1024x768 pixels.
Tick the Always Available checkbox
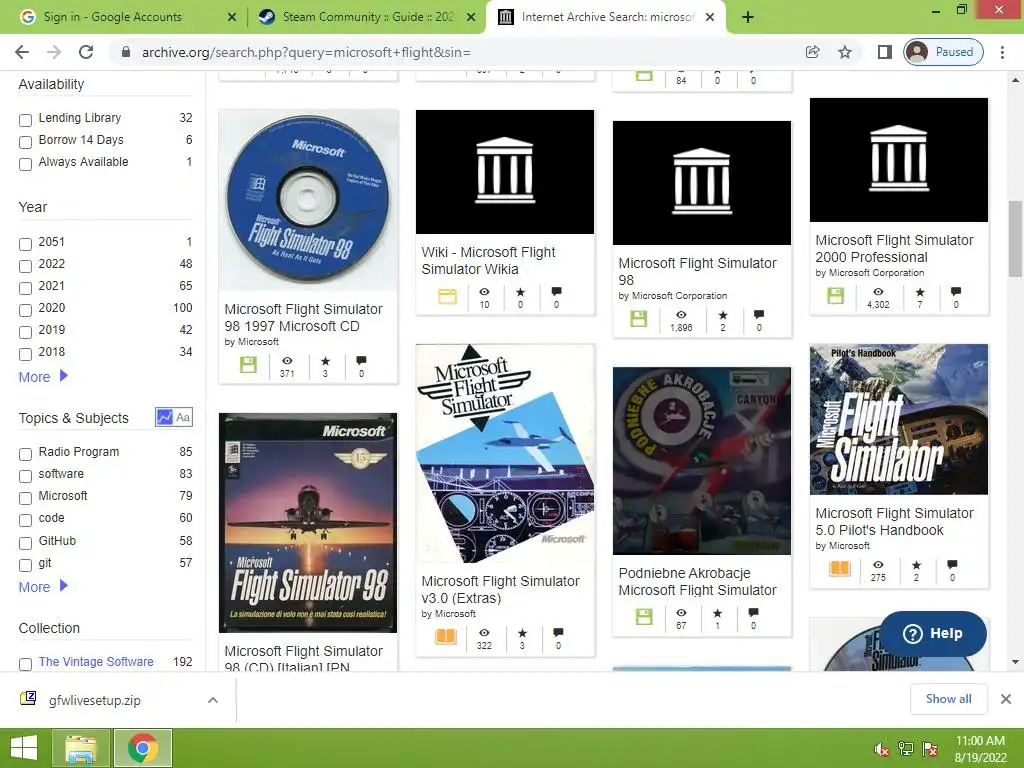coord(25,164)
